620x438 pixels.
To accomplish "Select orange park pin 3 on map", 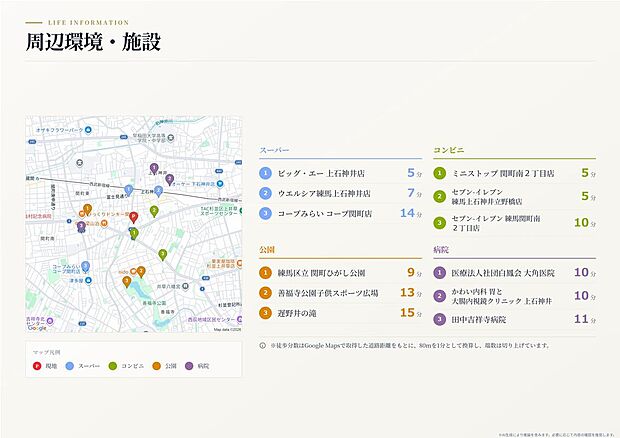I will click(x=127, y=281).
